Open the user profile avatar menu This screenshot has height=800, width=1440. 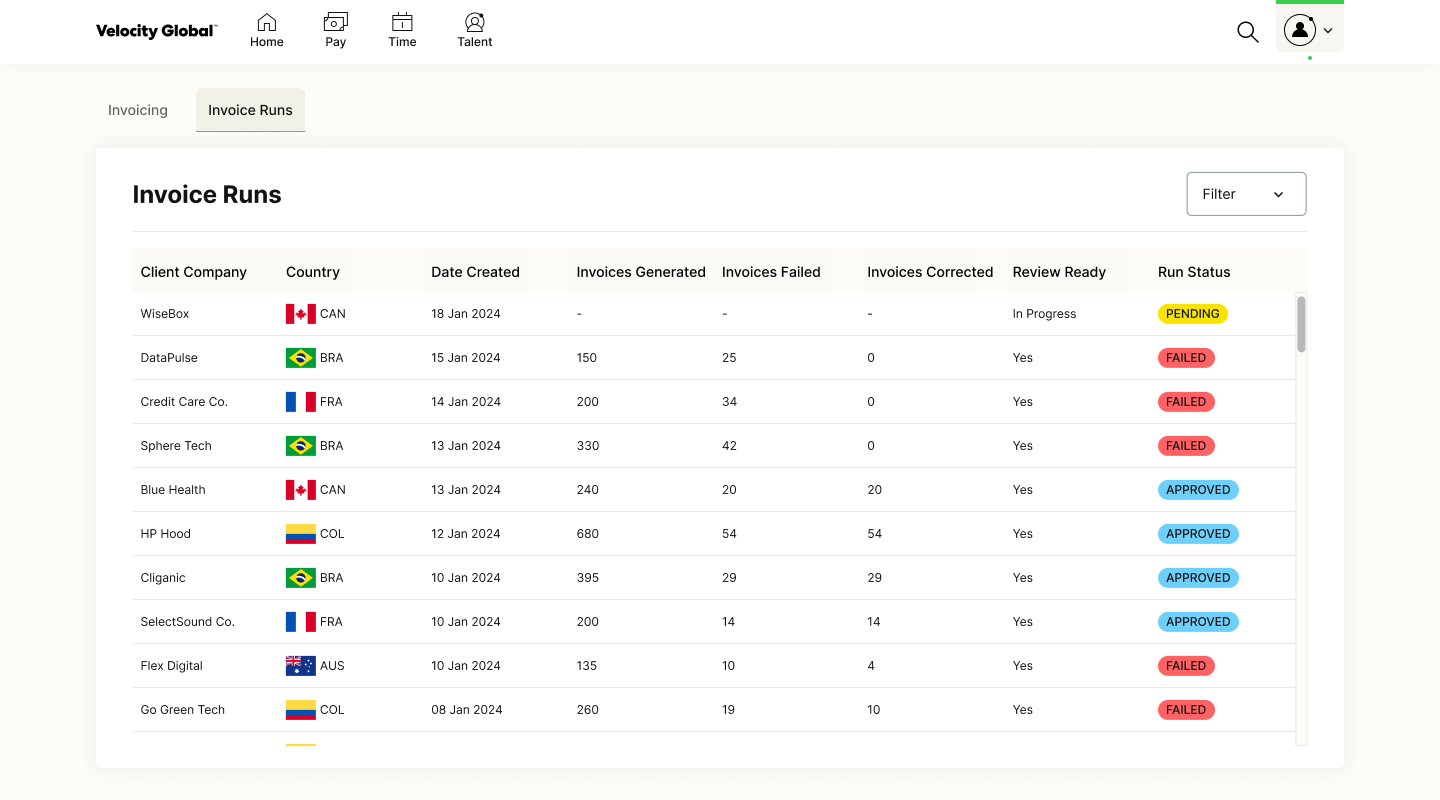(1310, 30)
